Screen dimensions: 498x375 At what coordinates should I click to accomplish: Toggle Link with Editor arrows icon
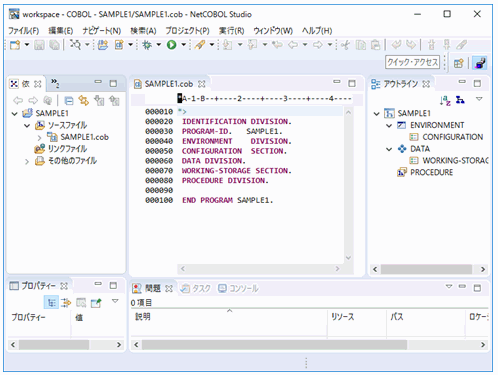pyautogui.click(x=83, y=101)
